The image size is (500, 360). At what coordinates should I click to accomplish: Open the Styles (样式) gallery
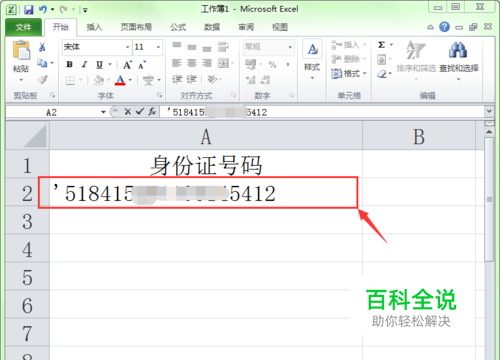312,59
